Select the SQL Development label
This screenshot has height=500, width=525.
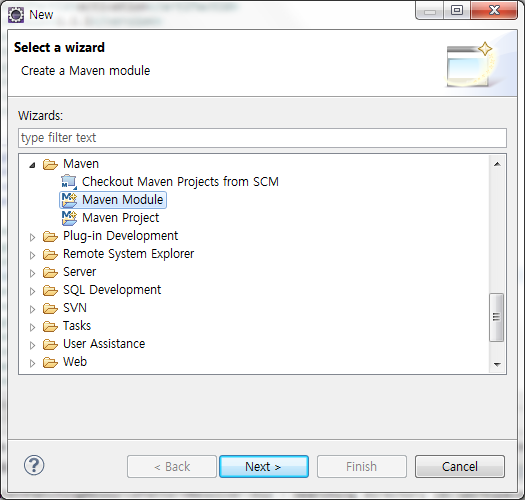pos(112,290)
